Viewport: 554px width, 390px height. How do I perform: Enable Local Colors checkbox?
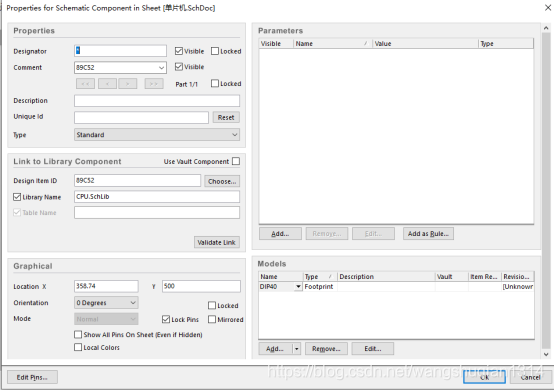[x=78, y=347]
